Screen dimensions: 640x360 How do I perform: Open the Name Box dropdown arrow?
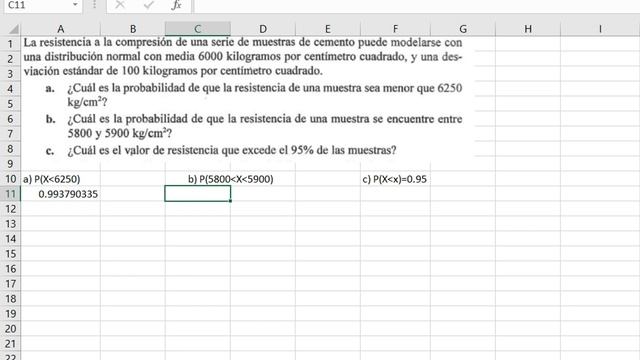[x=75, y=4]
